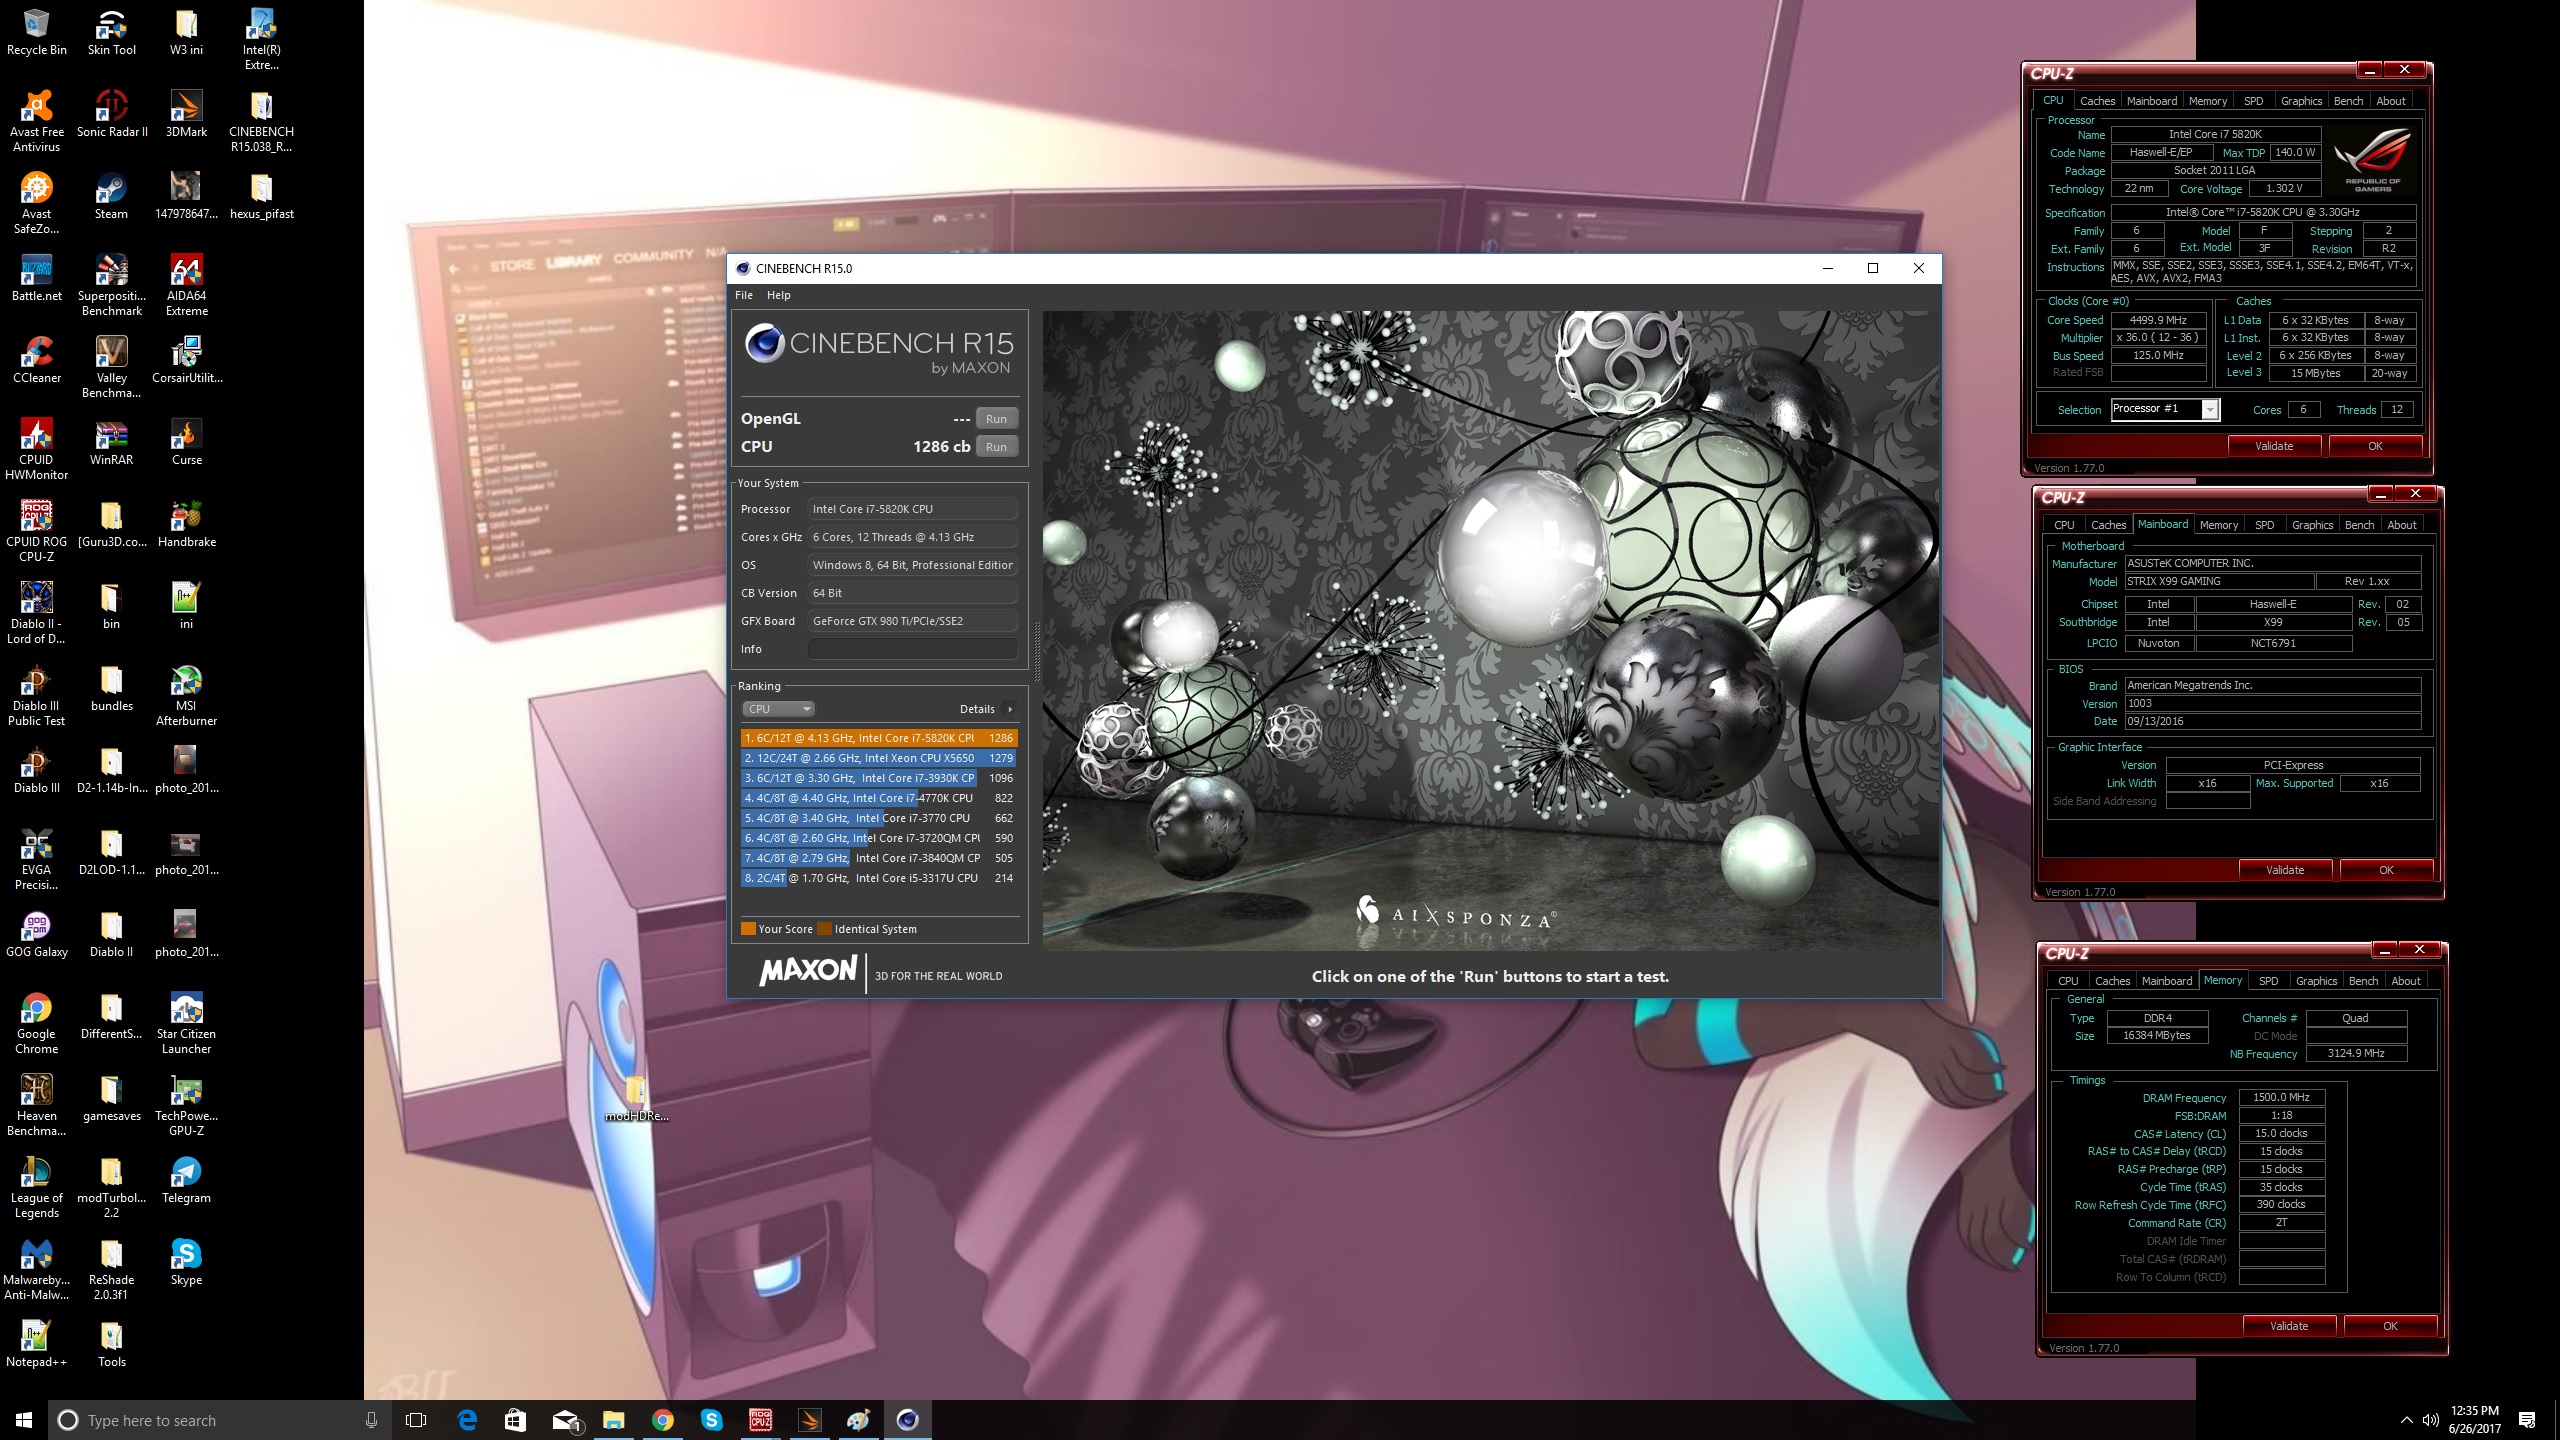Open SPD tab in middle CPU-Z window
2560x1440 pixels.
click(2264, 525)
